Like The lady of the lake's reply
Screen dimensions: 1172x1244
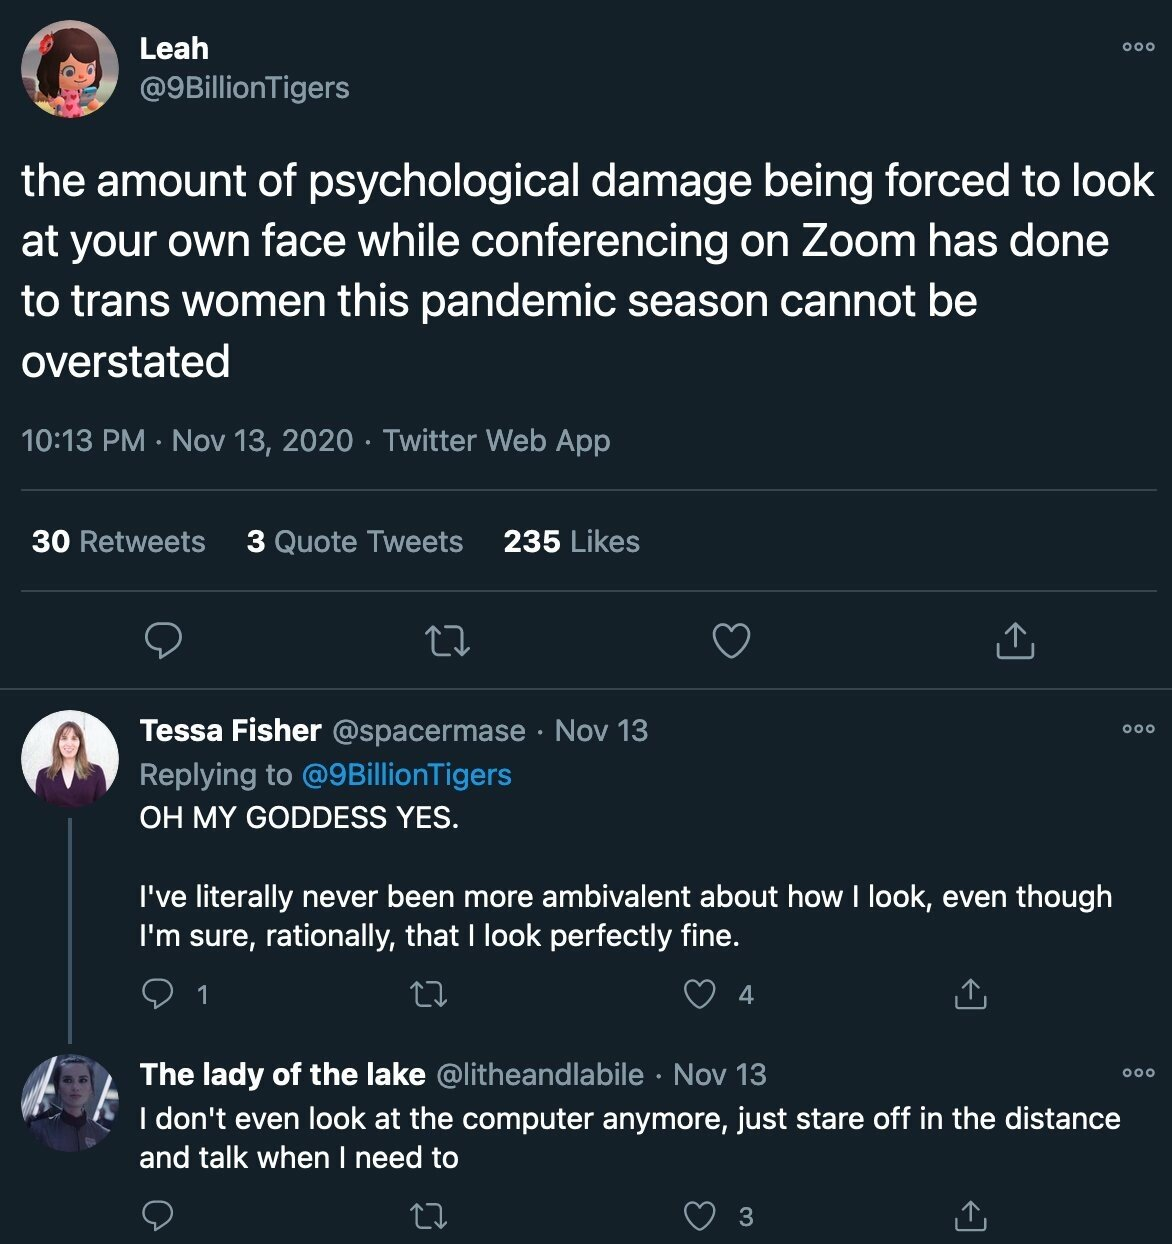700,1216
